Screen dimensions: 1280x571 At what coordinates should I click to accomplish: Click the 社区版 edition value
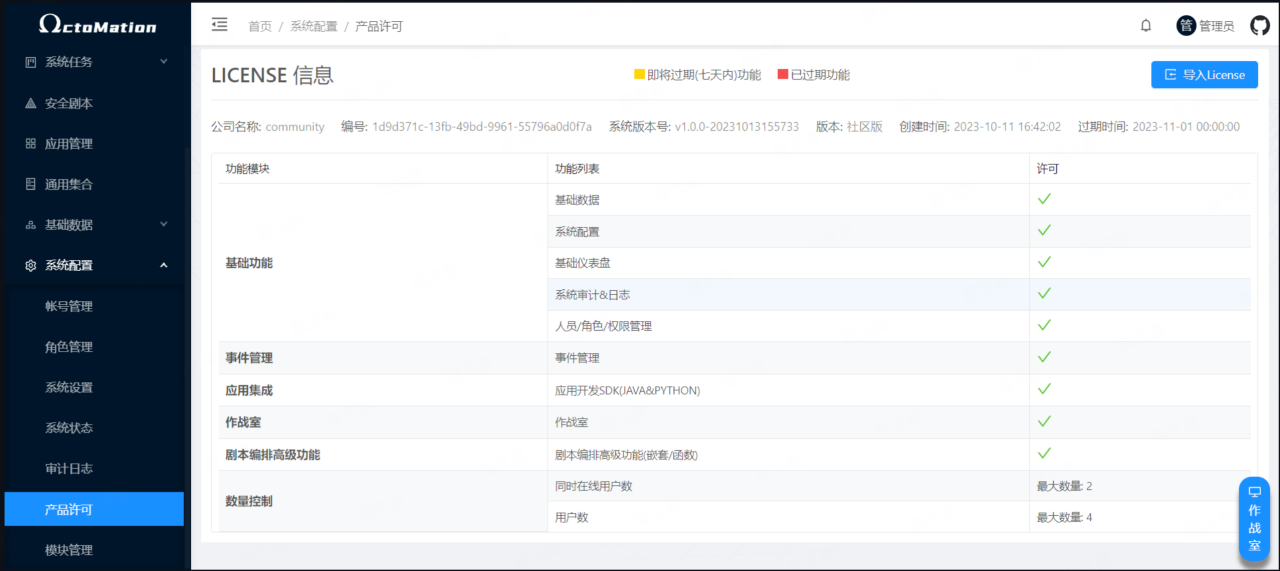(865, 127)
